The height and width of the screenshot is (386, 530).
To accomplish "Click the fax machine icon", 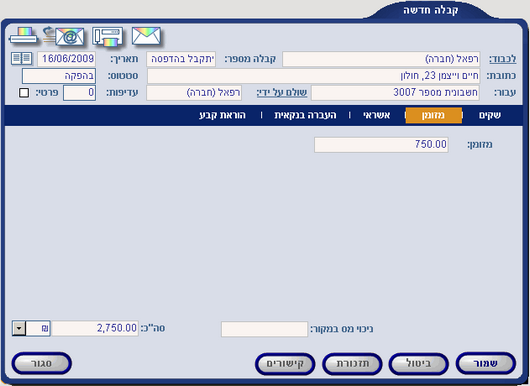I will point(107,37).
